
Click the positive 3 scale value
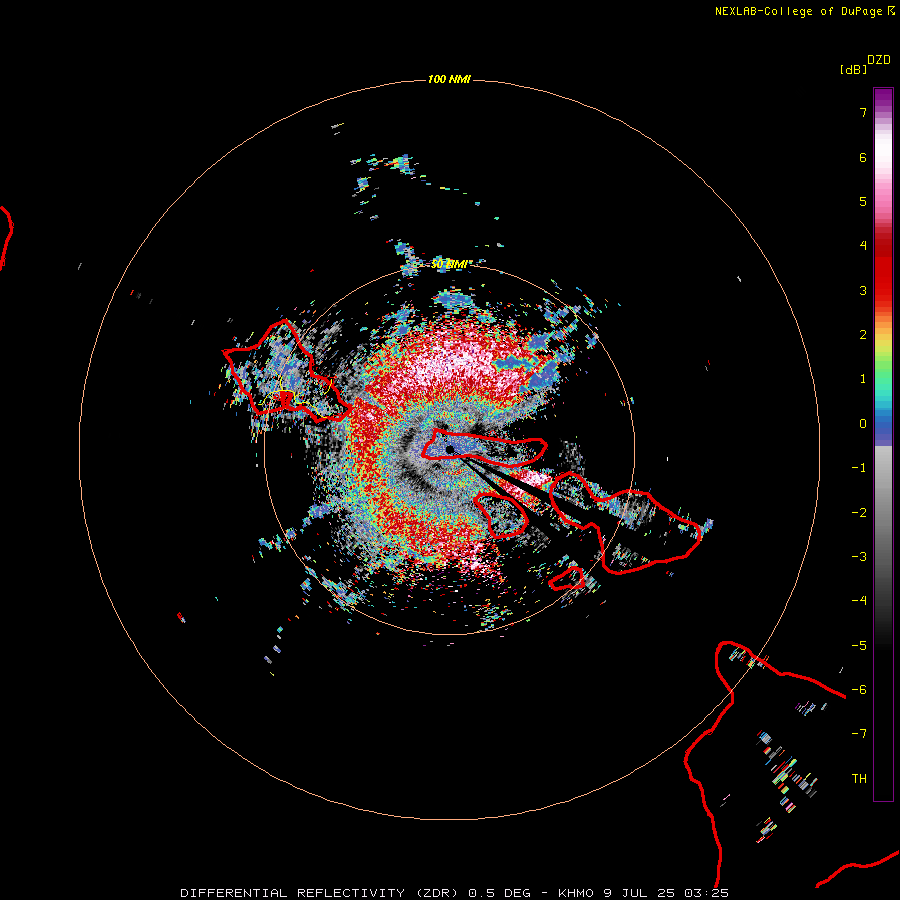coord(863,290)
